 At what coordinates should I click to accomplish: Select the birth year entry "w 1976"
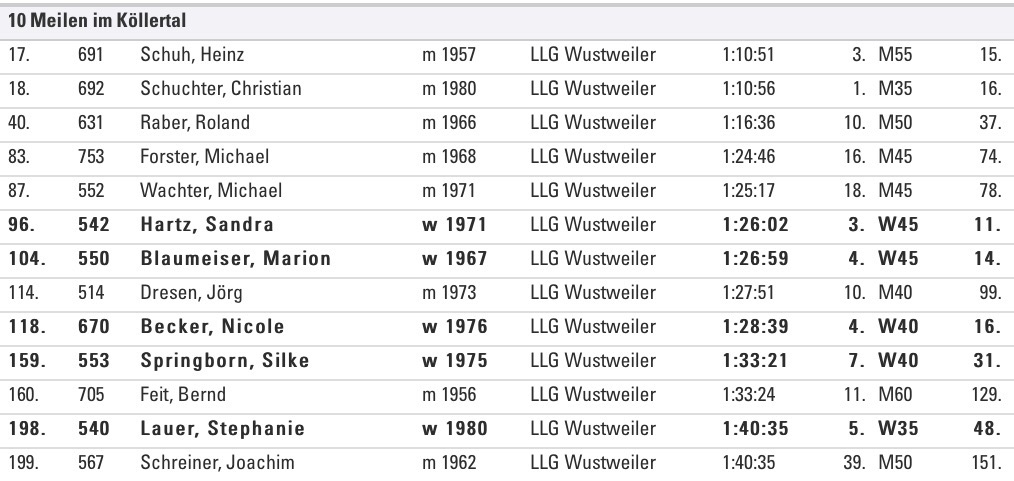point(454,326)
